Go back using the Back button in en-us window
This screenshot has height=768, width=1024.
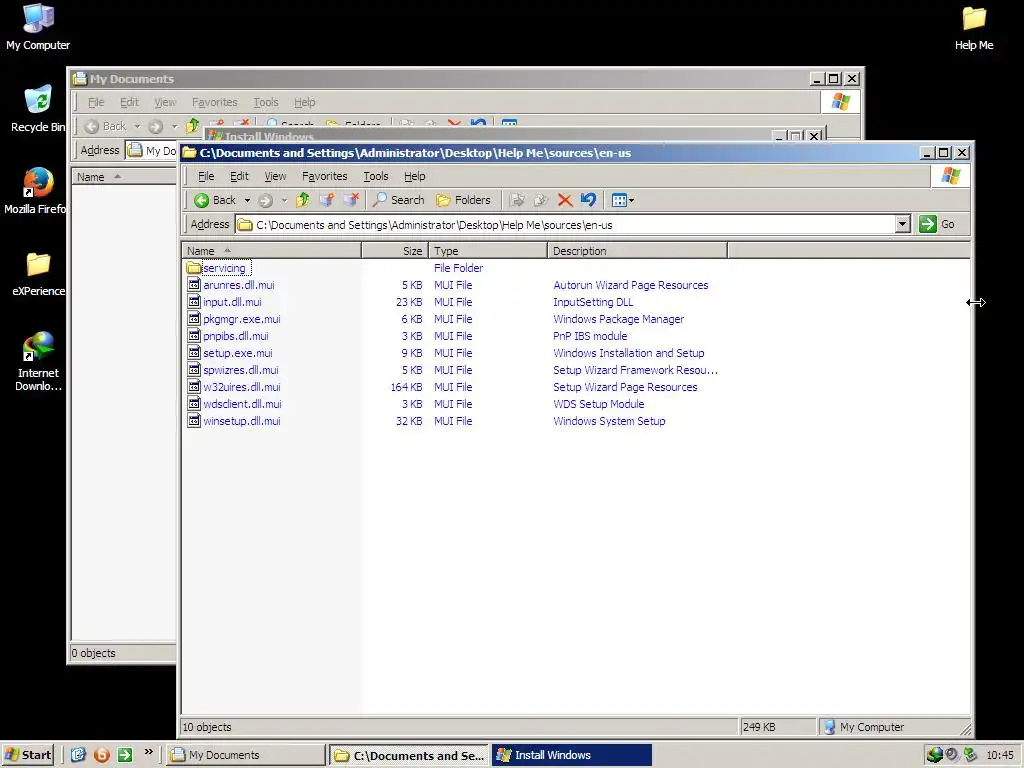(x=215, y=200)
